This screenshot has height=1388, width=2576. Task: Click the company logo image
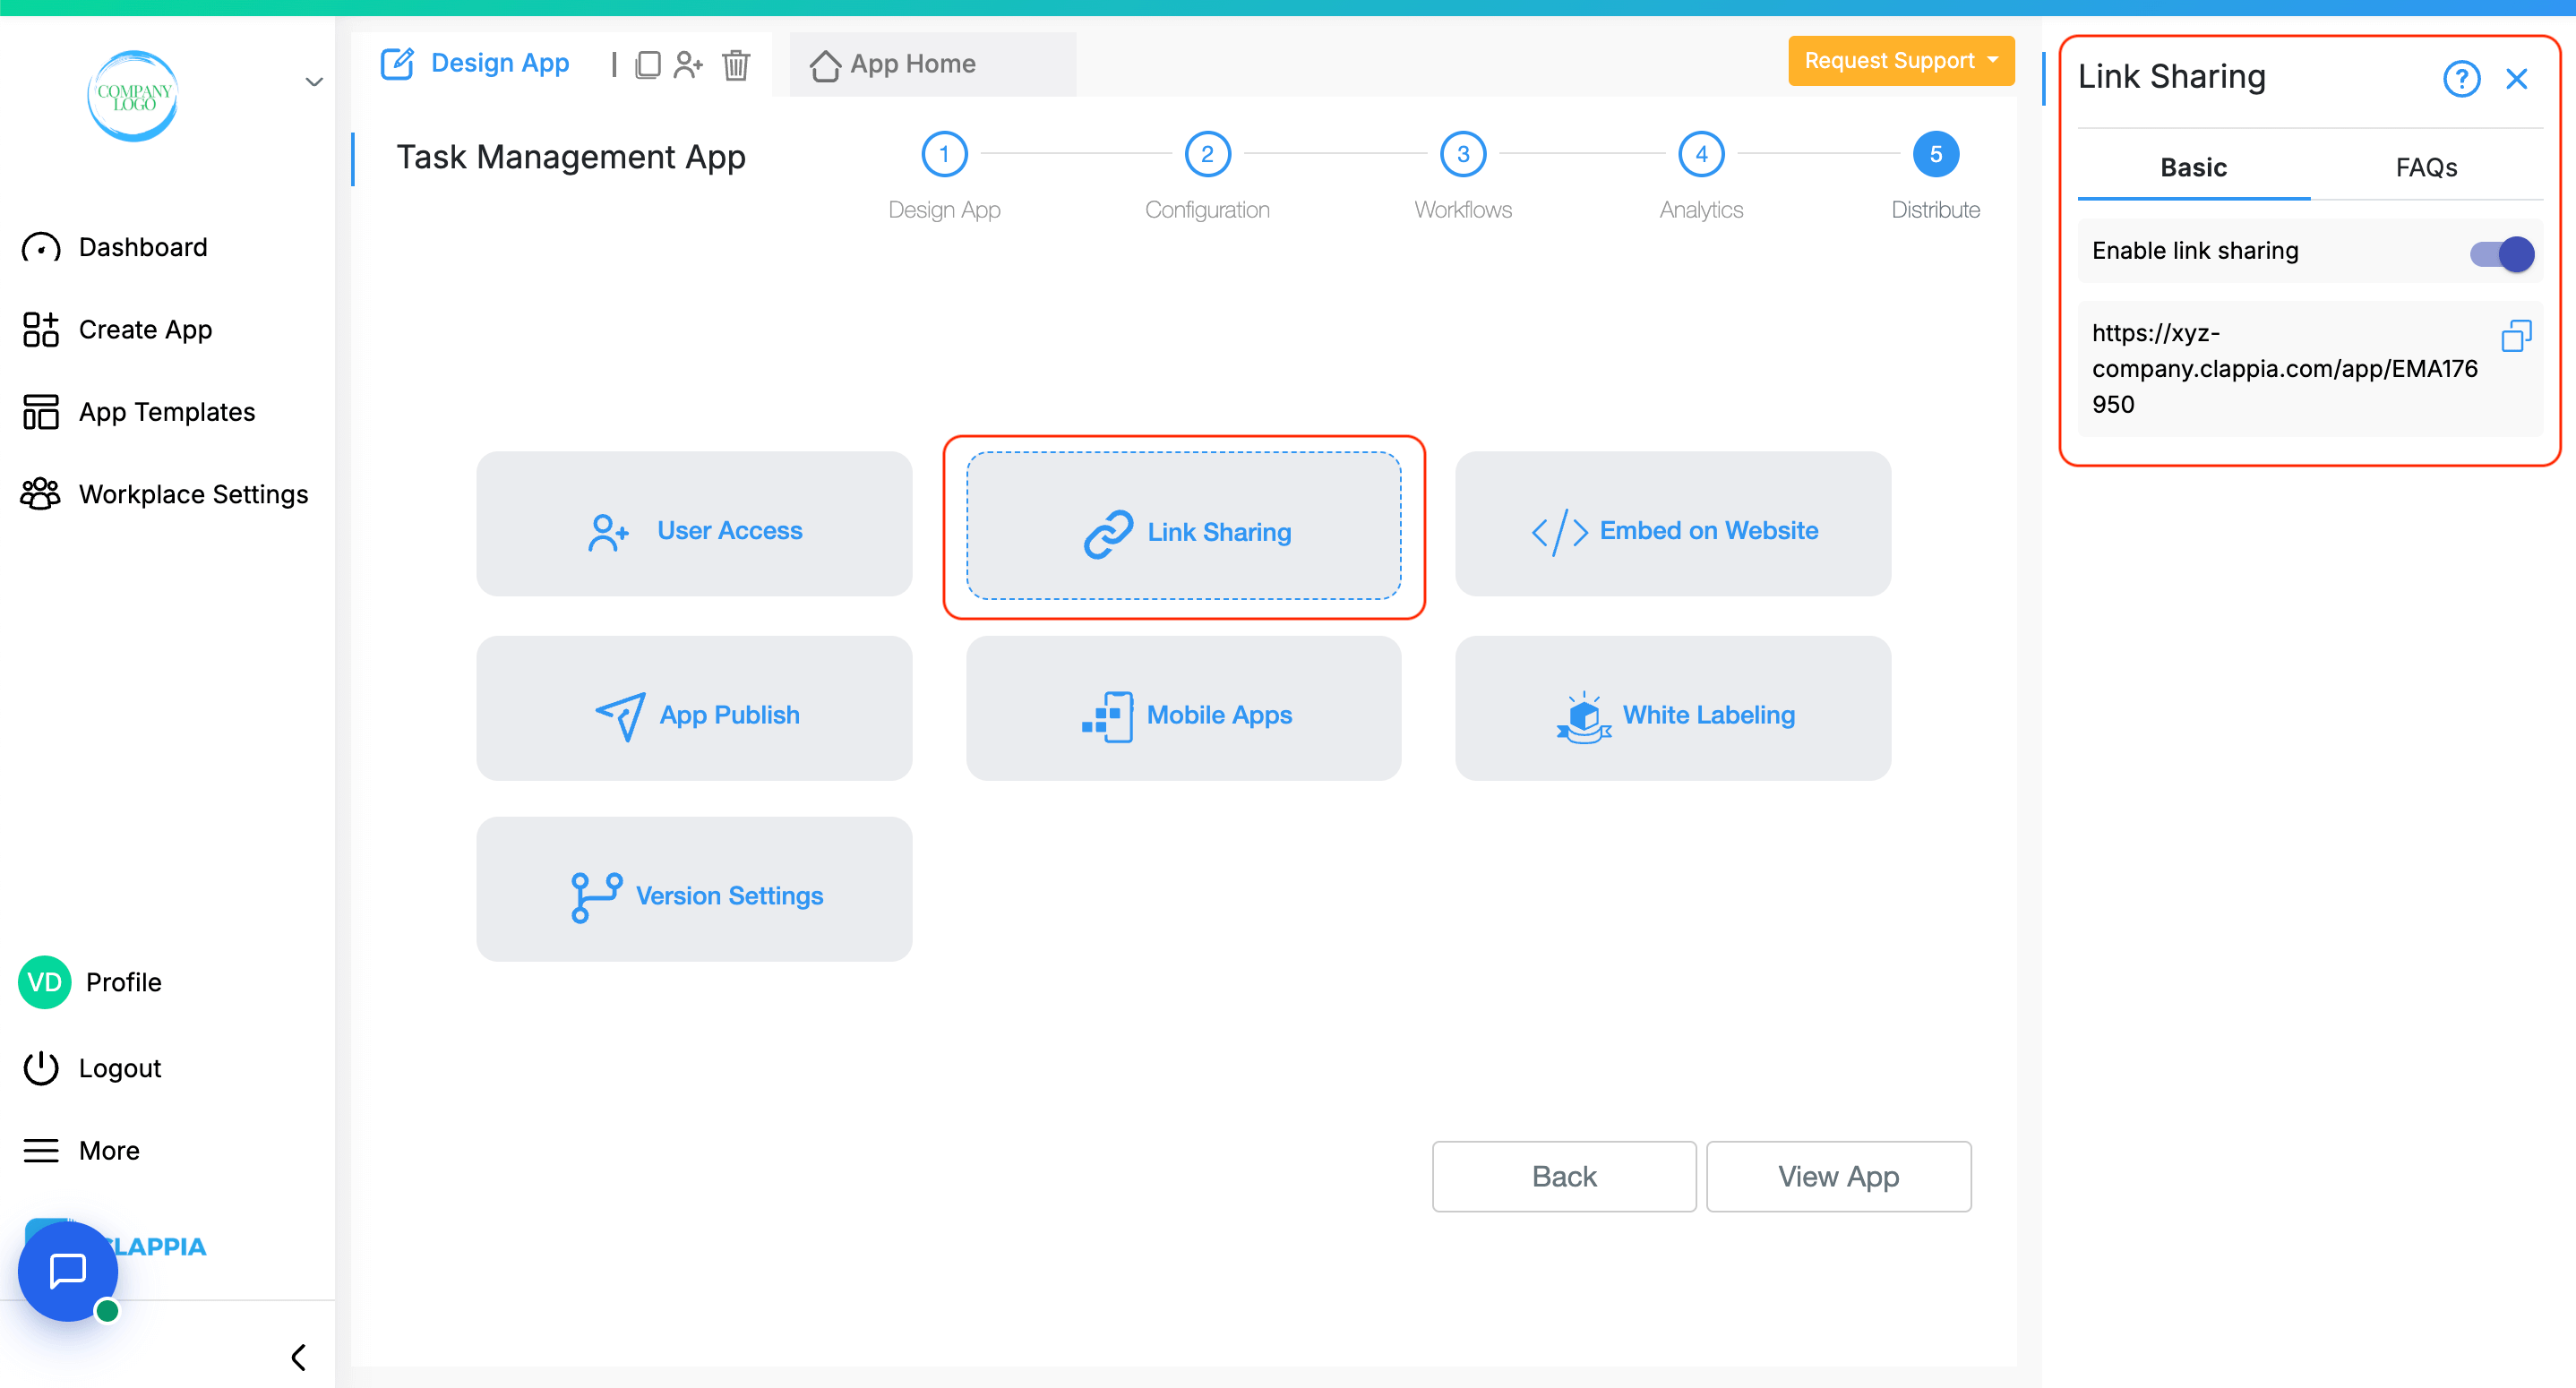click(x=133, y=96)
